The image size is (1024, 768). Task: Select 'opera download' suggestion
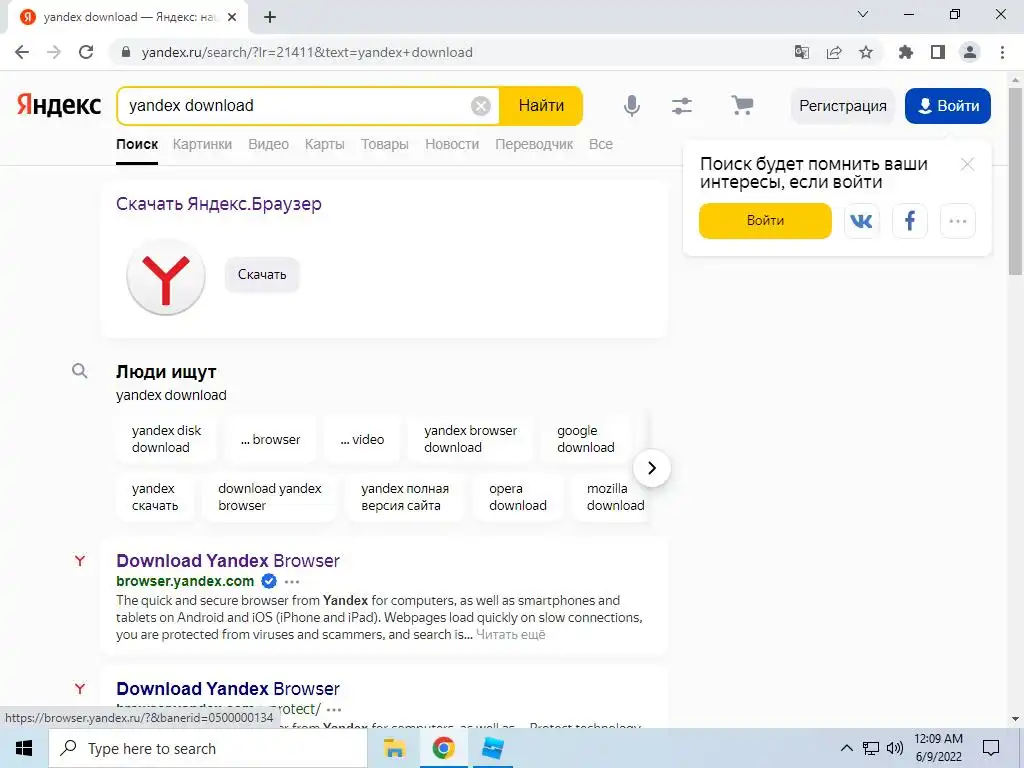[x=518, y=497]
